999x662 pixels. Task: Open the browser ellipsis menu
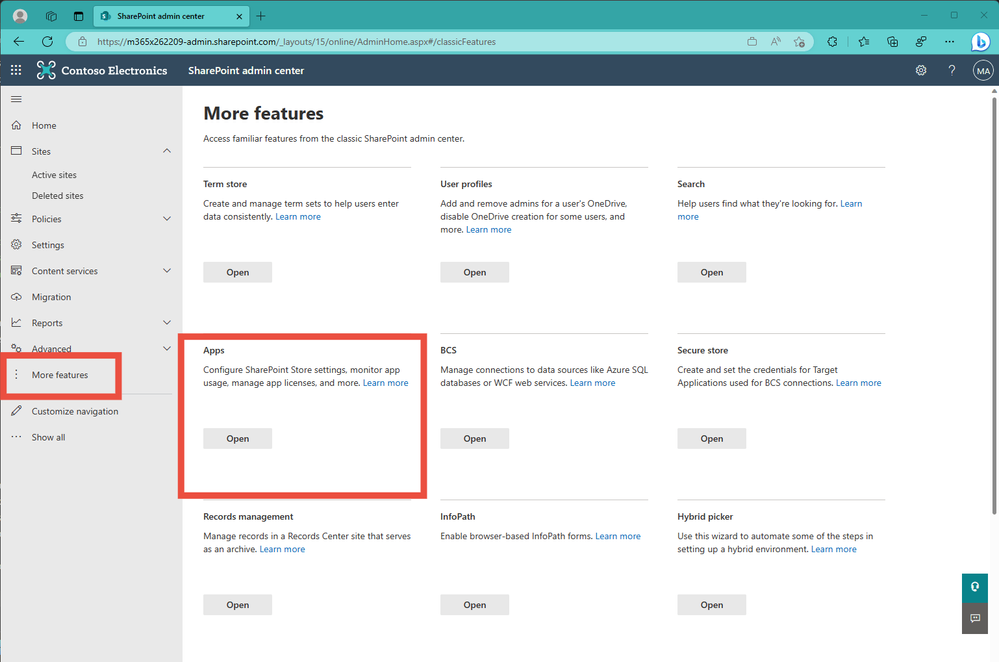point(949,41)
